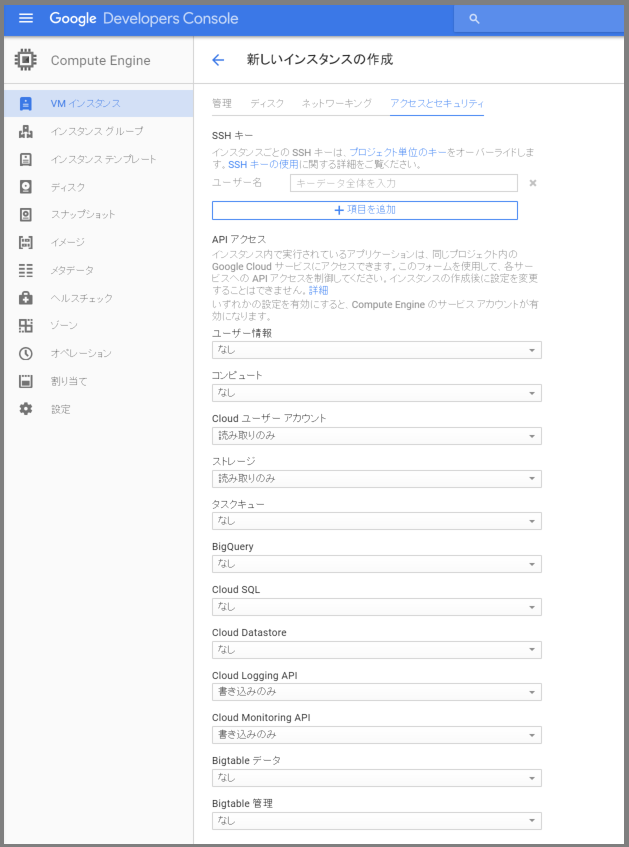The image size is (629, 847).
Task: Click the ヘルスチェック sidebar icon
Action: [x=25, y=298]
